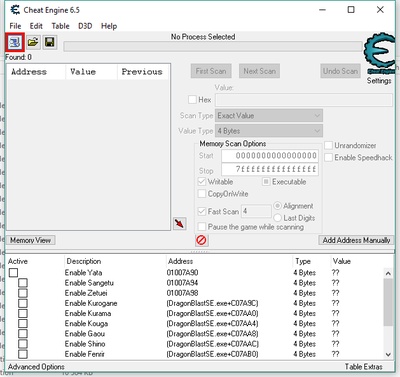Image resolution: width=400 pixels, height=377 pixels.
Task: Enable the Unrandomizer checkbox
Action: (x=329, y=145)
